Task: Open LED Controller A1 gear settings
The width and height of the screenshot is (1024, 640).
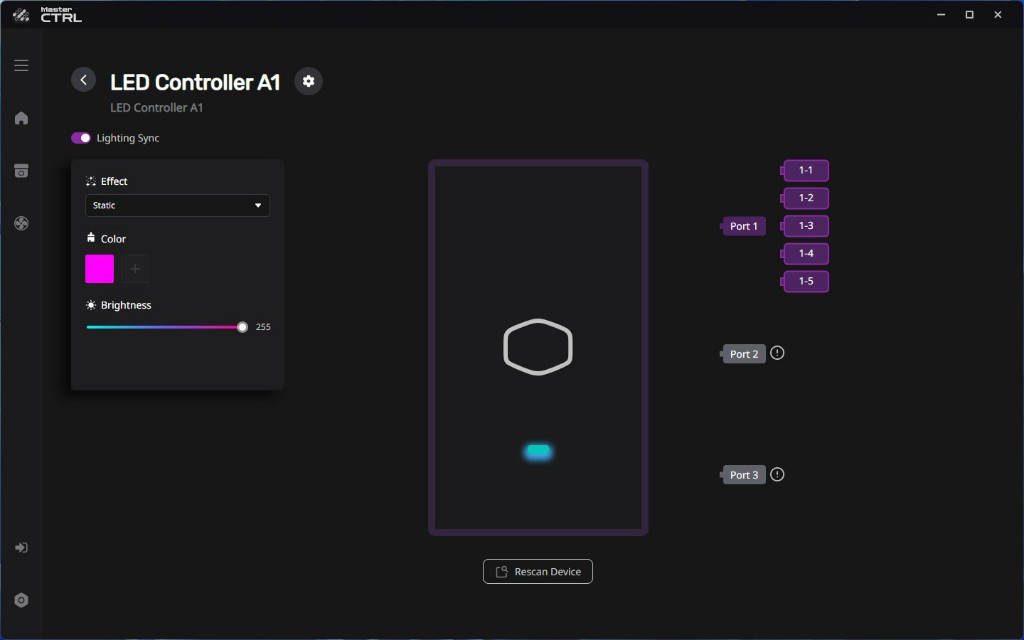Action: (308, 81)
